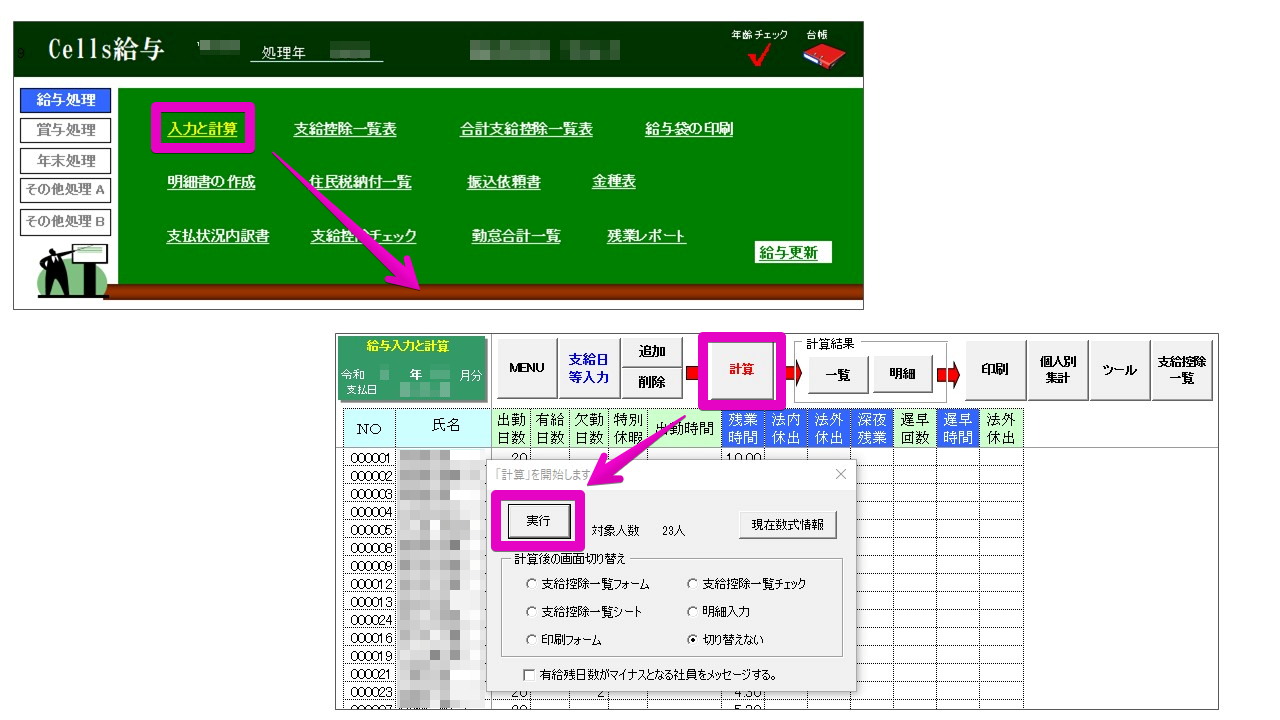
Task: Click the ツール button
Action: [x=1119, y=369]
